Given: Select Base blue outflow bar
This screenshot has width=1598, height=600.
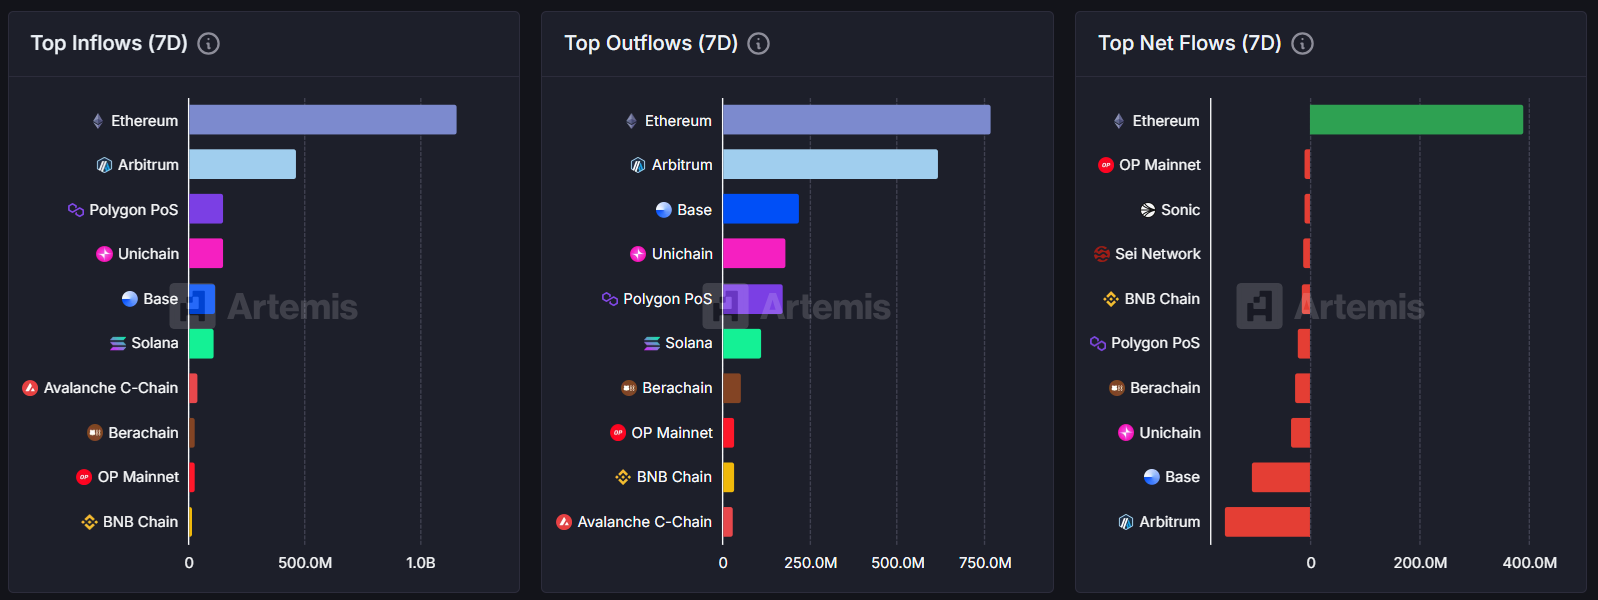Looking at the screenshot, I should [761, 209].
